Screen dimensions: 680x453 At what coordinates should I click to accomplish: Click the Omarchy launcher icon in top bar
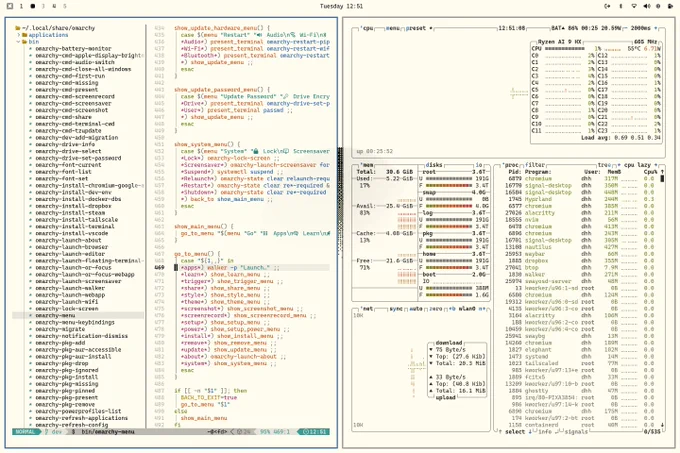coord(9,6)
